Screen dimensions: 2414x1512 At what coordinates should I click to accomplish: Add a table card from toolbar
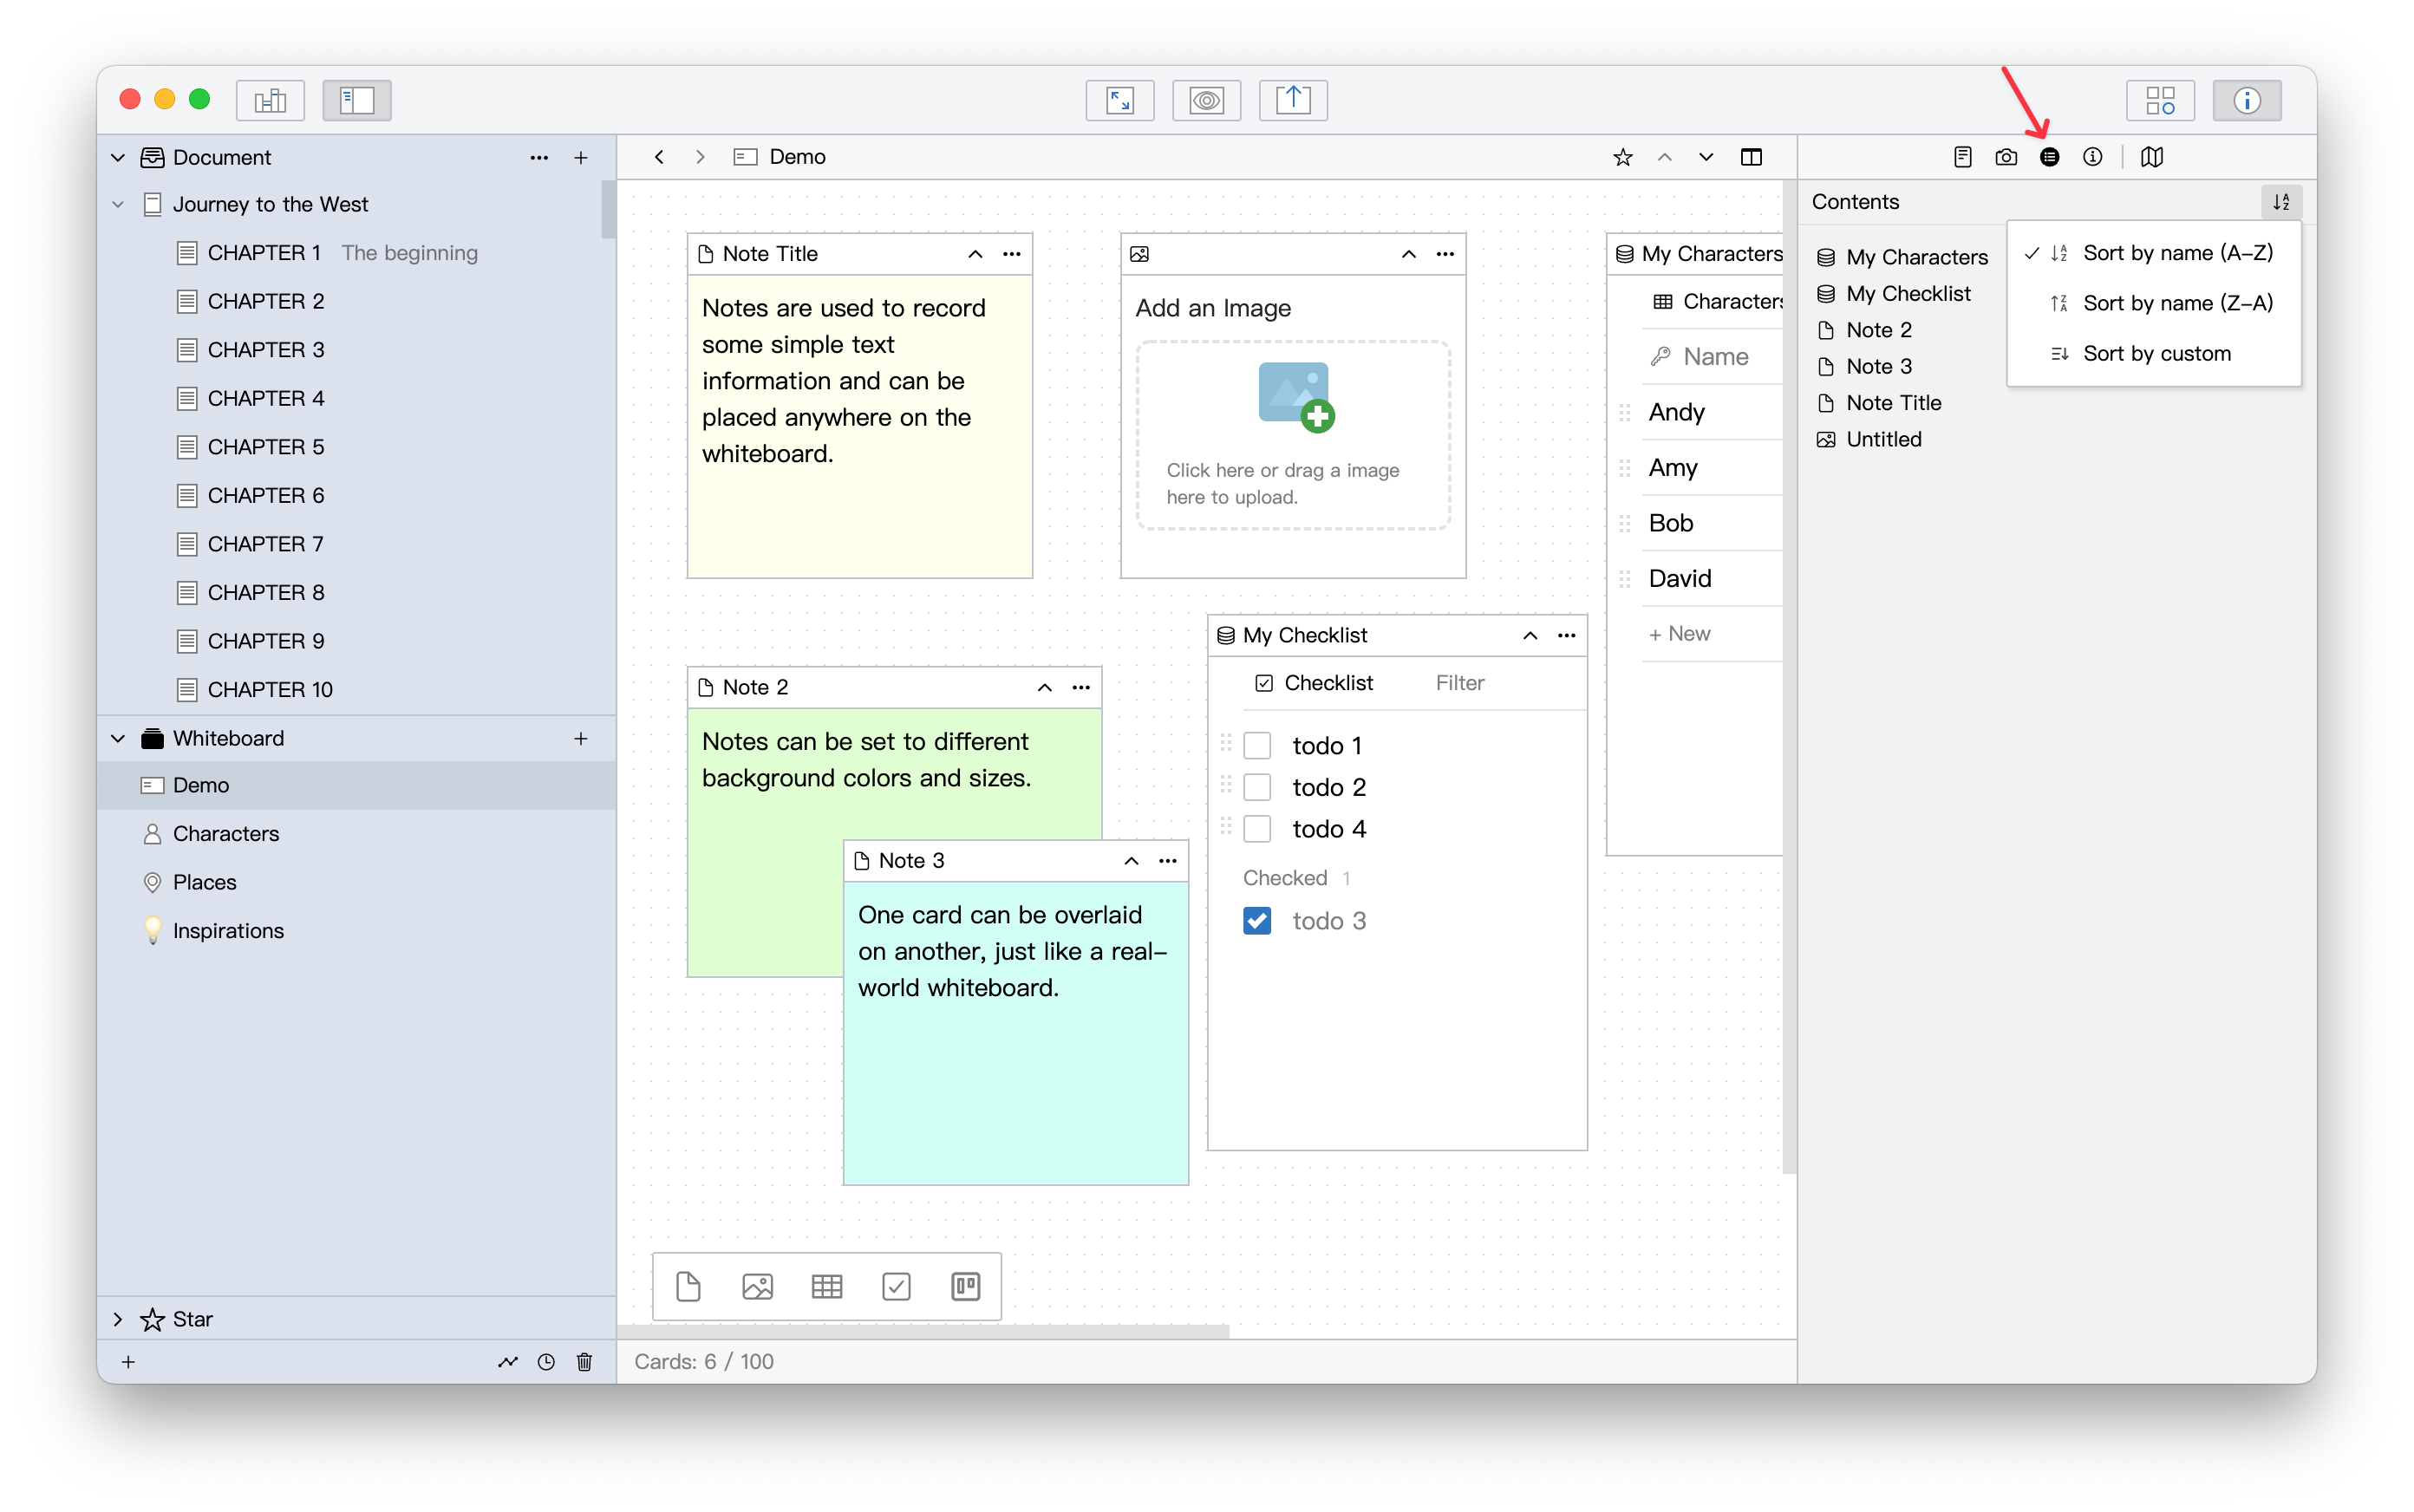coord(827,1286)
